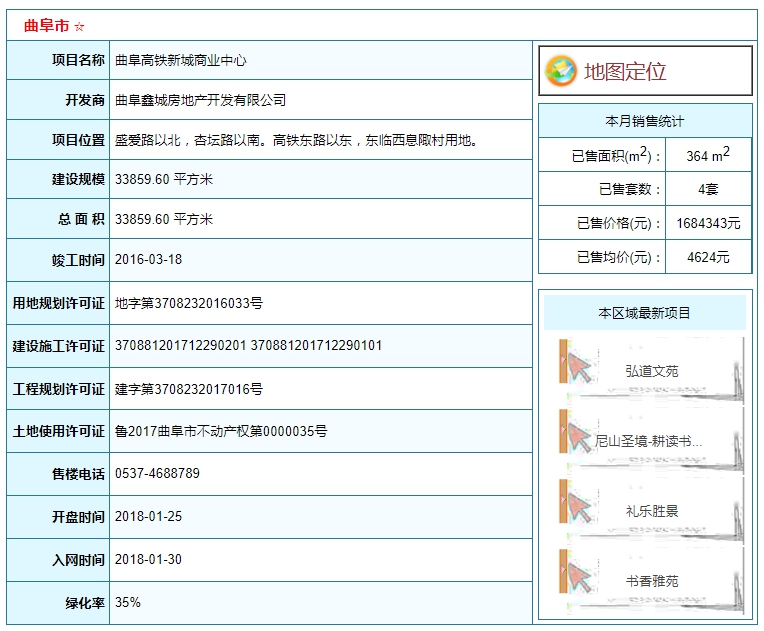Open the 弘道文苑 project link
Viewport: 764px width, 631px height.
(651, 371)
